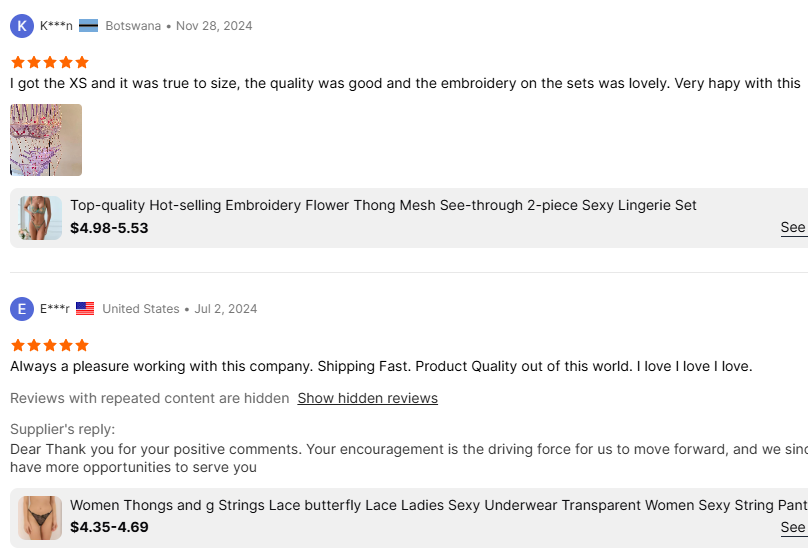
Task: Click the Botswana flag icon
Action: pos(88,26)
